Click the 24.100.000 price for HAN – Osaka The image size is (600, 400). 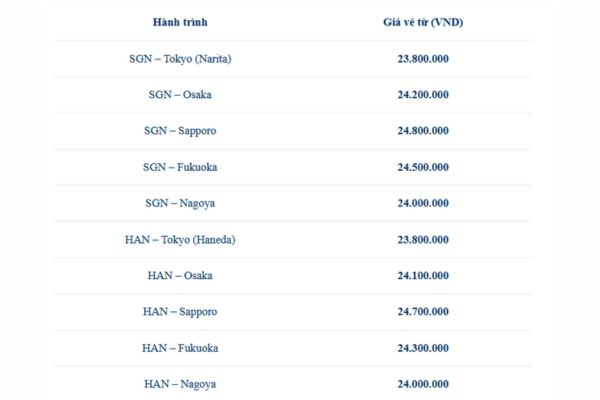[422, 276]
